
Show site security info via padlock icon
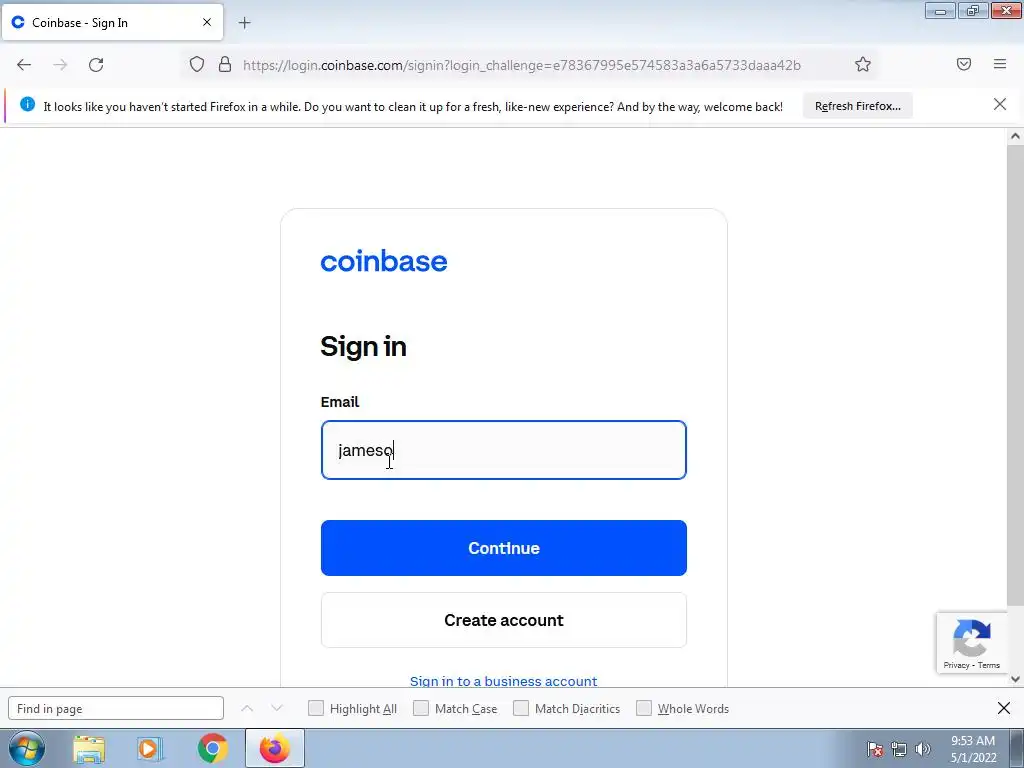point(225,64)
